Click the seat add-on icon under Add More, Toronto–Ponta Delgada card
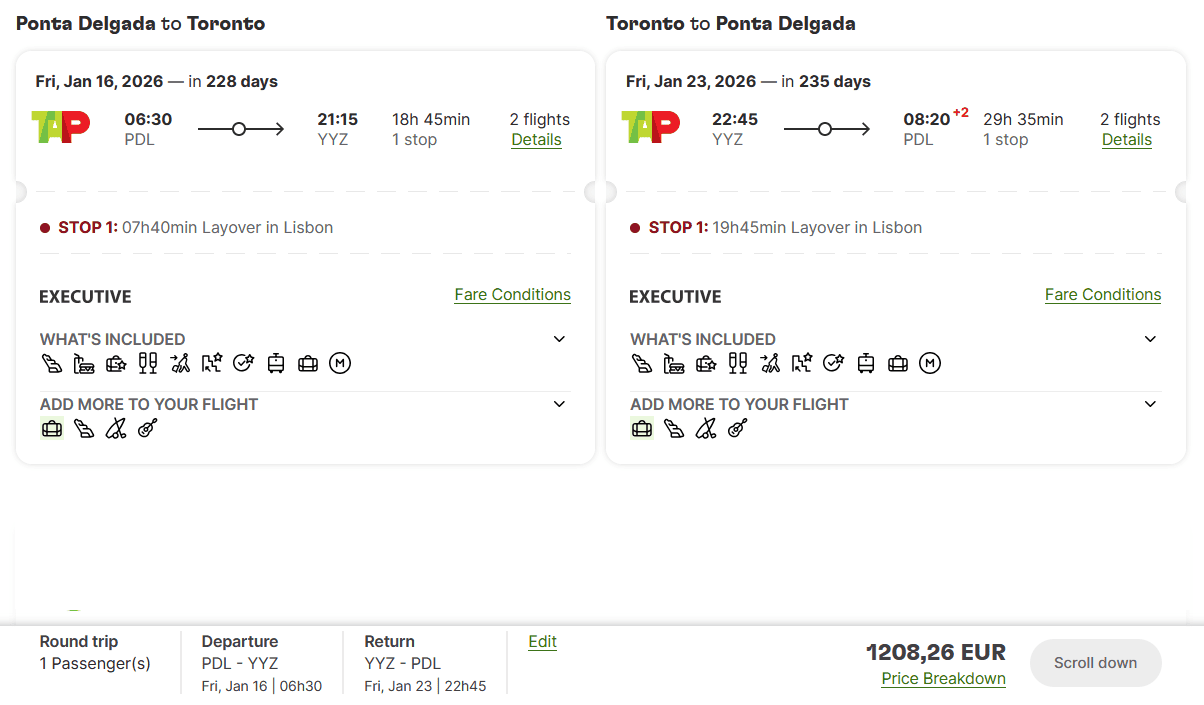 click(674, 429)
